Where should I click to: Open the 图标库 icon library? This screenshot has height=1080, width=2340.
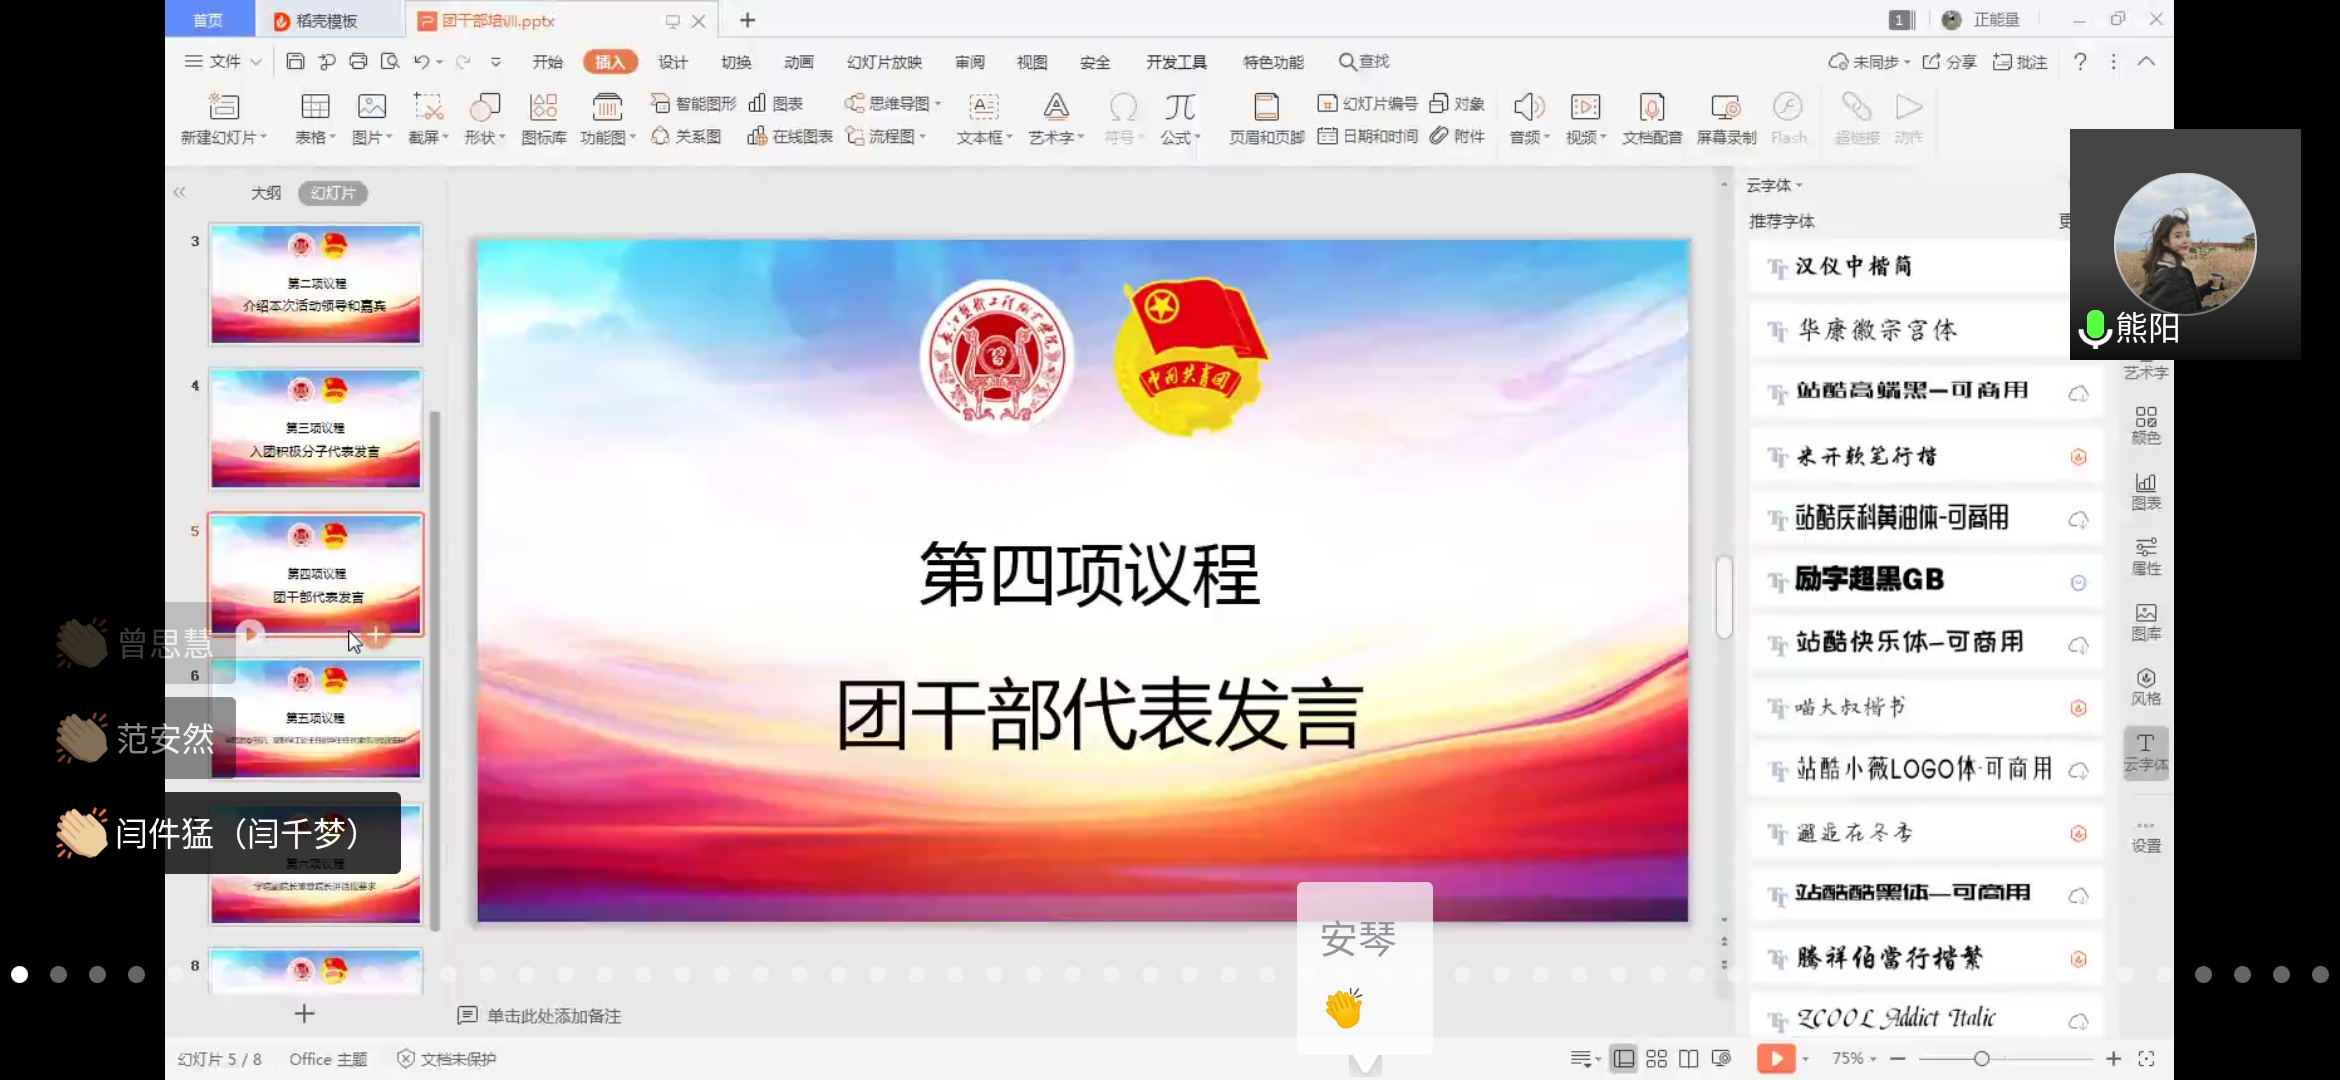543,118
